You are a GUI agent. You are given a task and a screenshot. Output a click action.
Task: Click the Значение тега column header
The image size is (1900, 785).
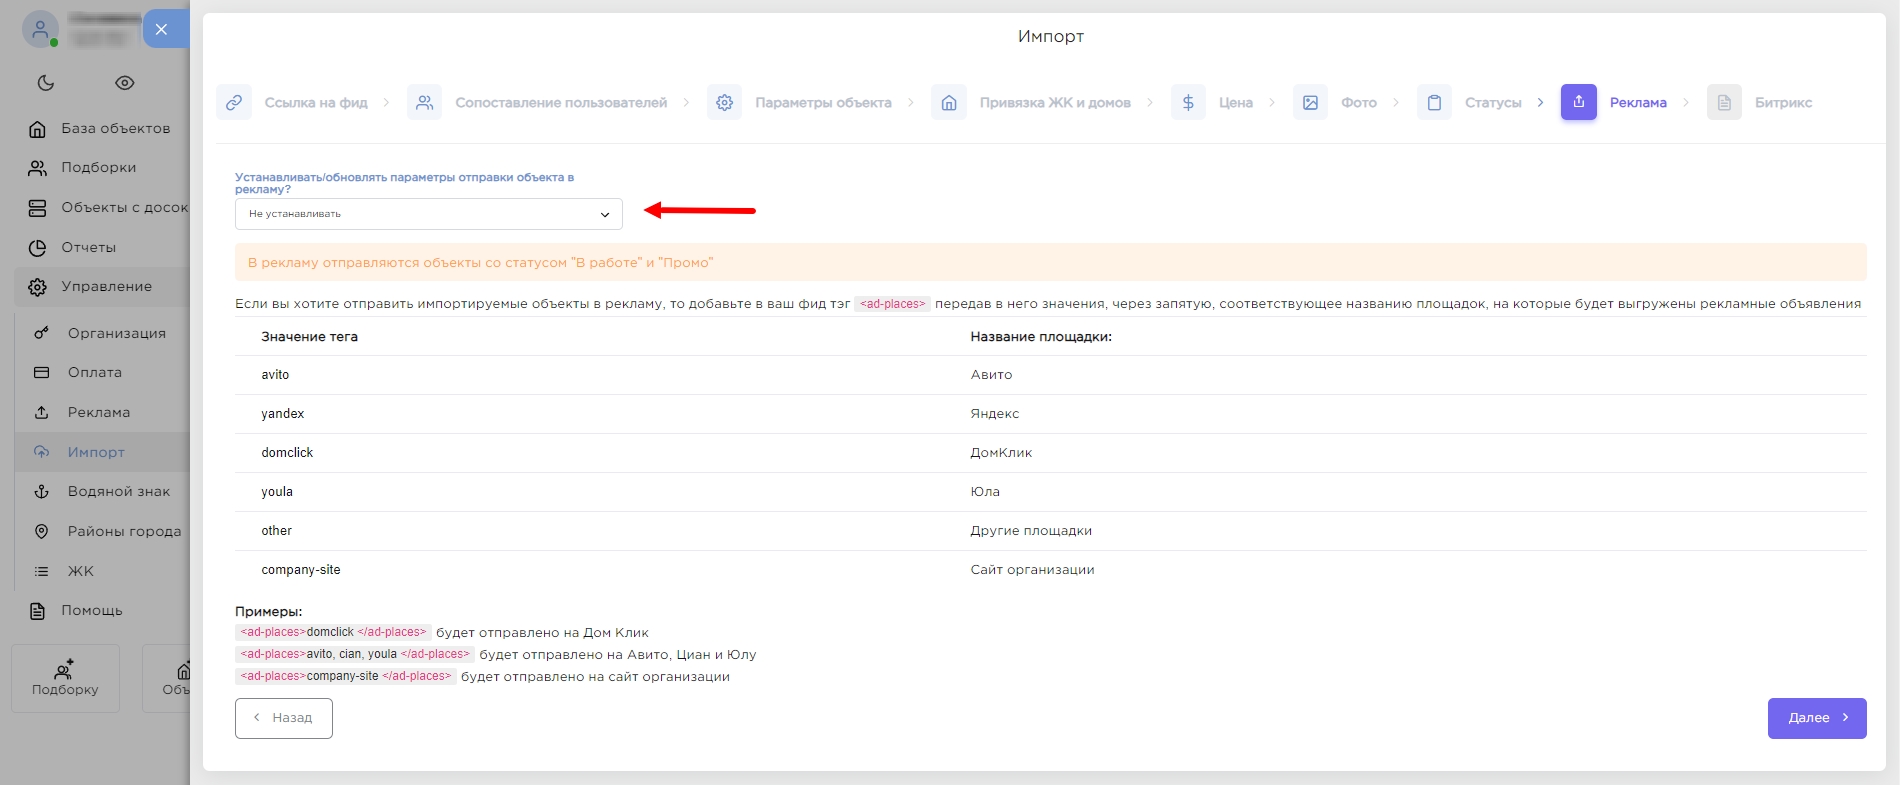click(309, 337)
